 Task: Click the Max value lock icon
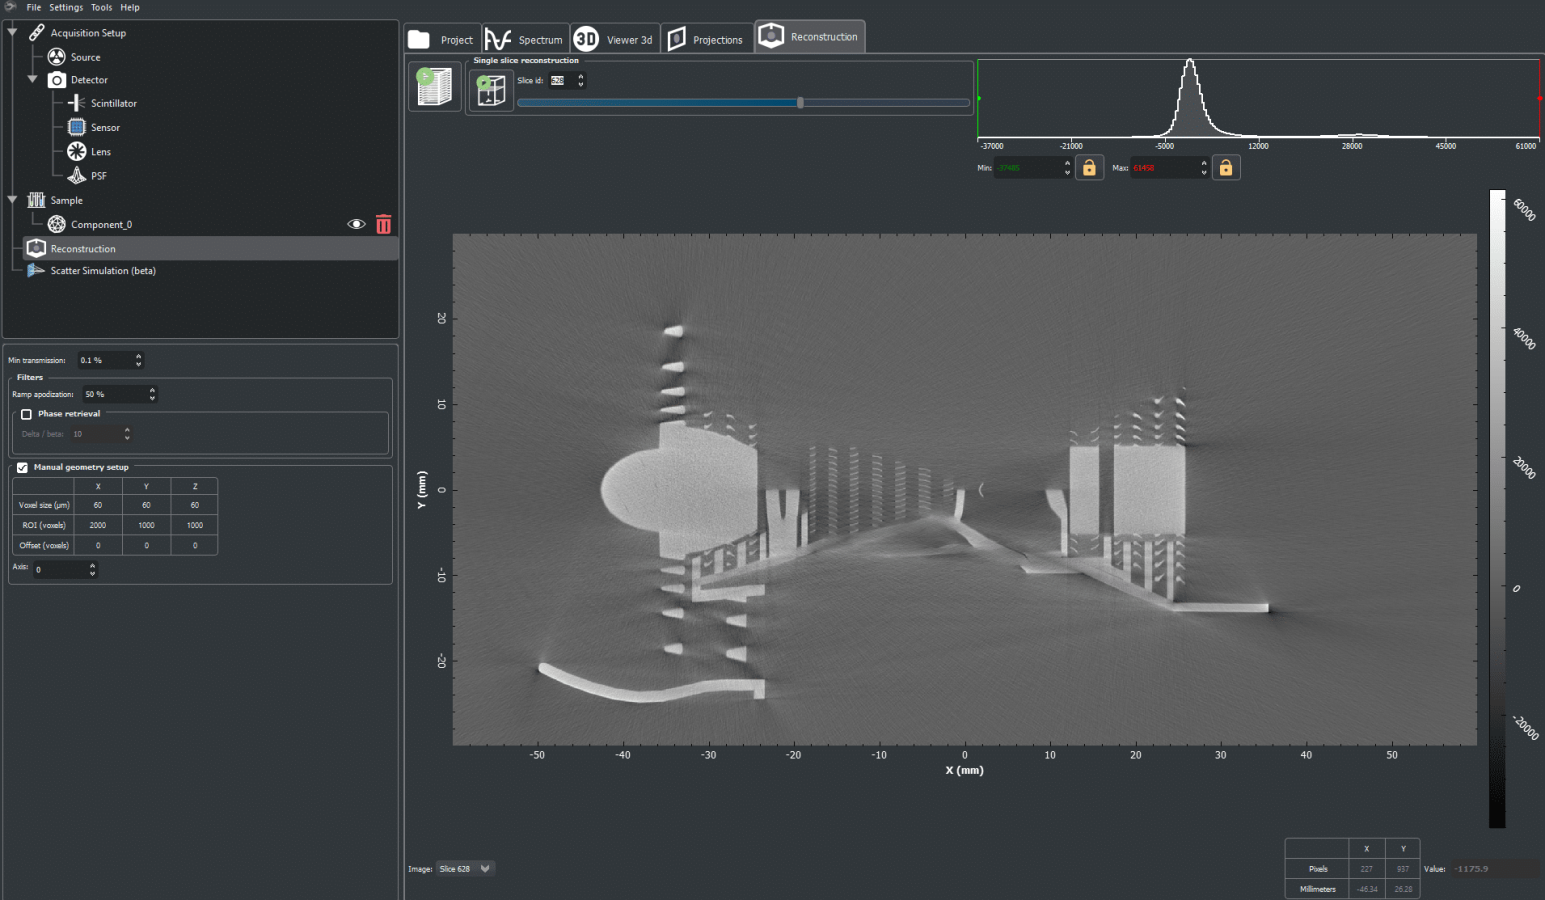(x=1225, y=168)
